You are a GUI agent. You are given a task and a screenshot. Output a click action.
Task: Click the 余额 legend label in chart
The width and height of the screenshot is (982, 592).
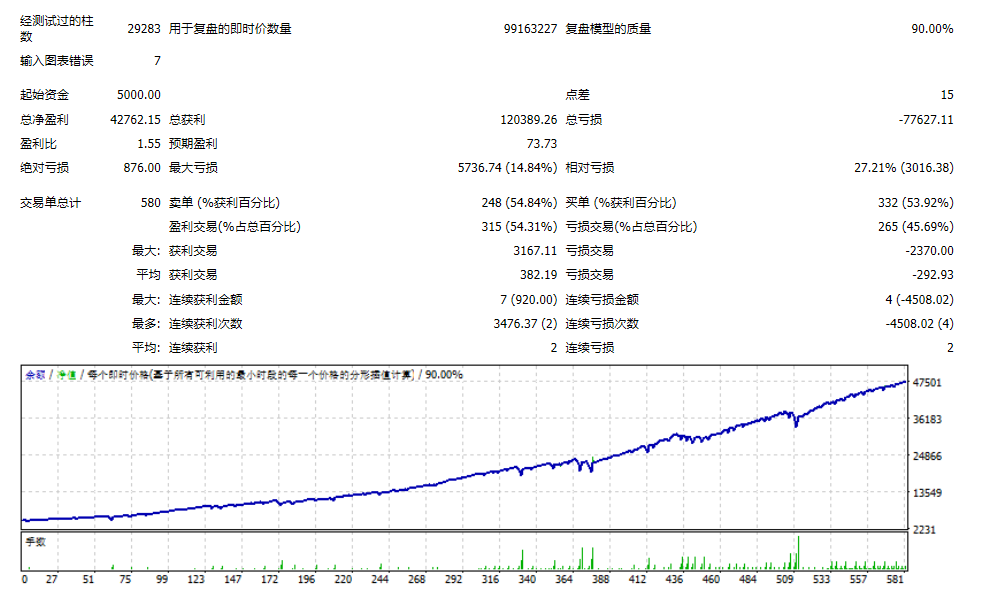coord(35,375)
